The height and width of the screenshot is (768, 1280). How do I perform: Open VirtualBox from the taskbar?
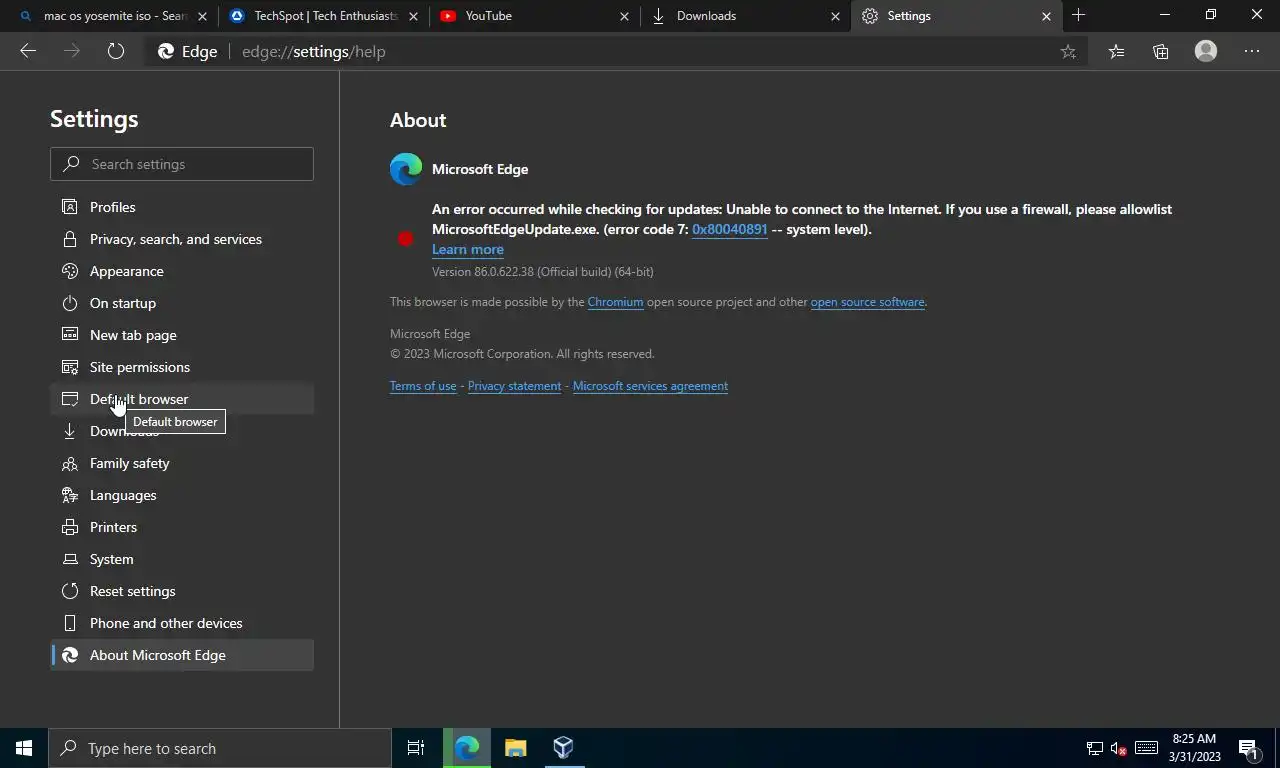pyautogui.click(x=563, y=748)
